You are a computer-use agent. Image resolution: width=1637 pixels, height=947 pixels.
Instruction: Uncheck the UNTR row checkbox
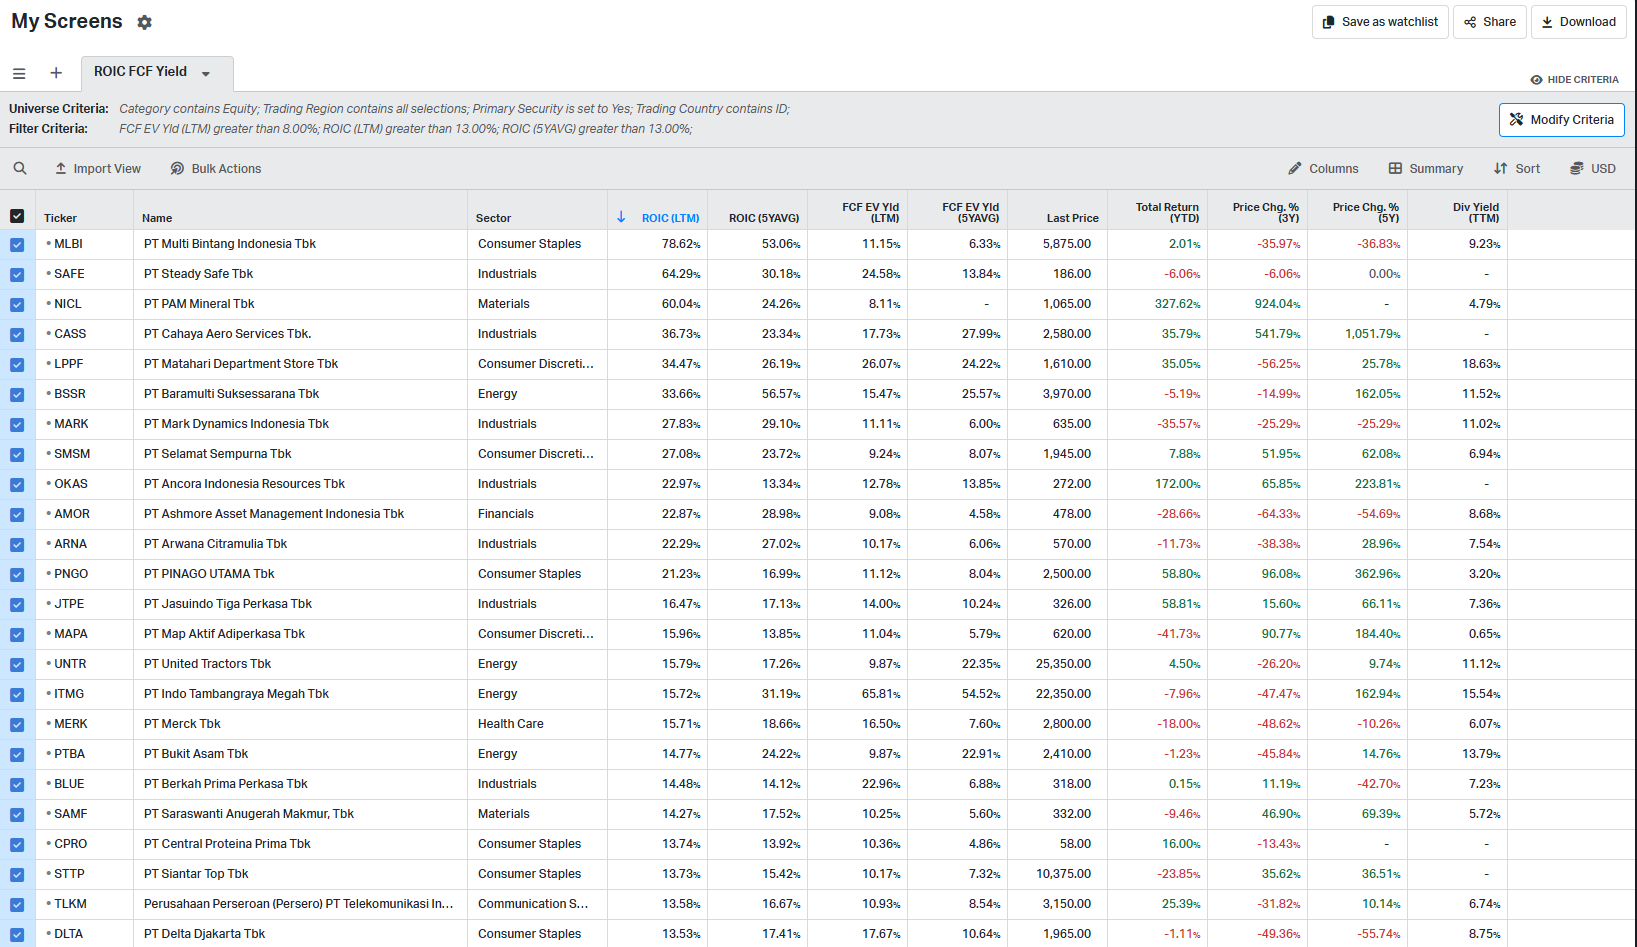17,664
